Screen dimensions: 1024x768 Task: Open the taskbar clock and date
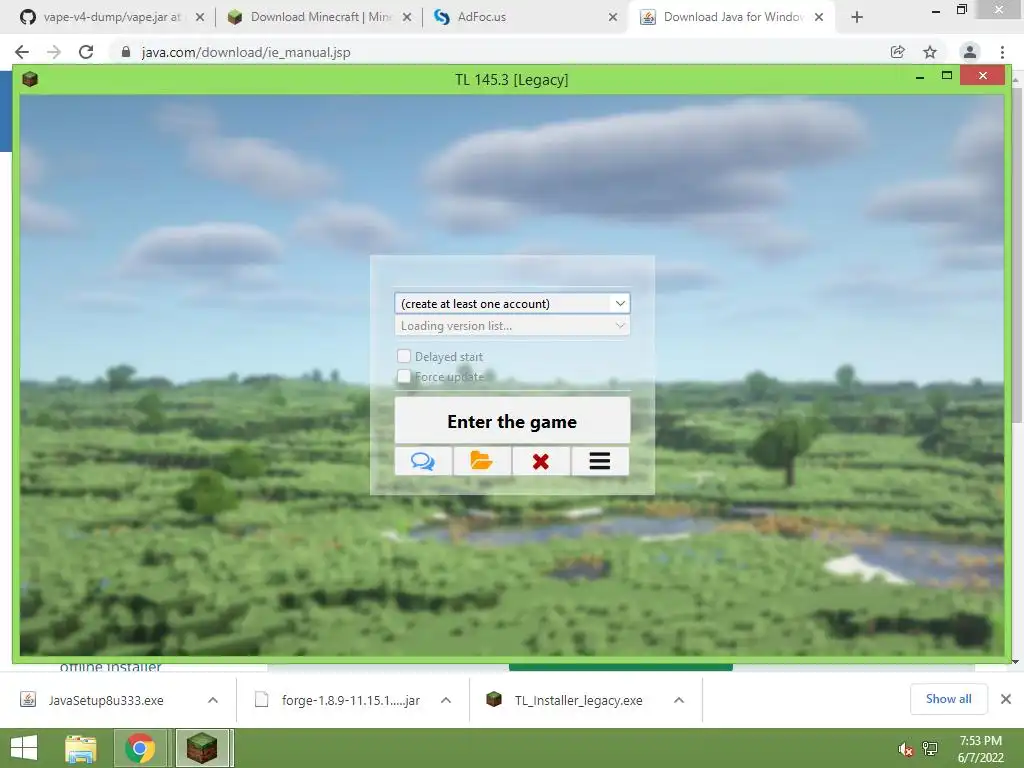pyautogui.click(x=980, y=749)
